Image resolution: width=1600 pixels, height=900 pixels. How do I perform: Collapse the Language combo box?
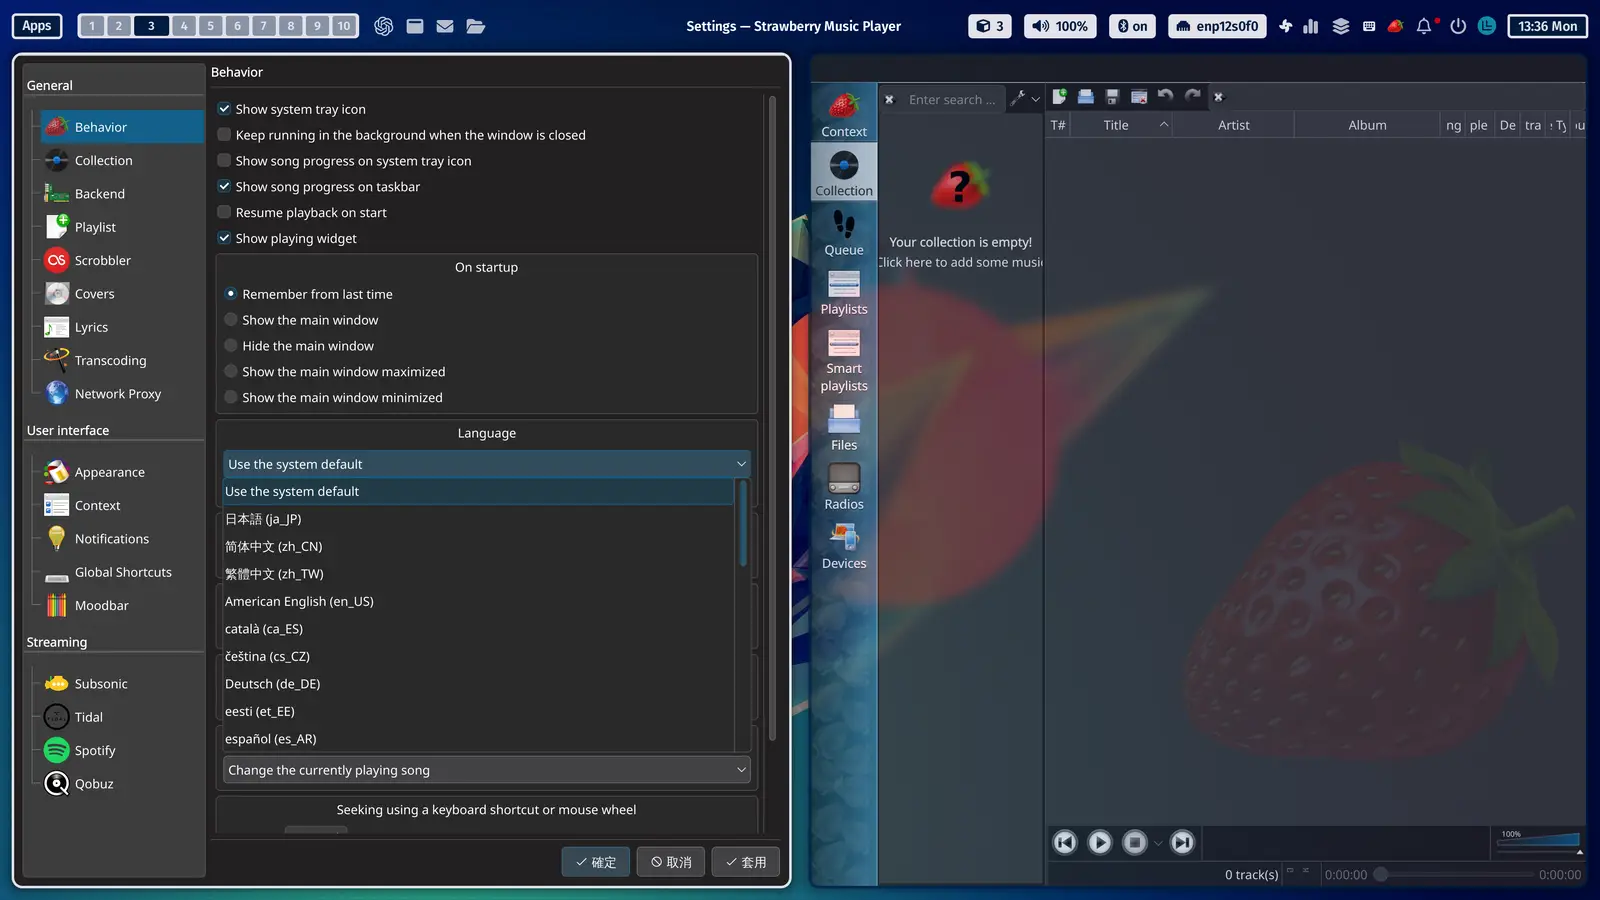(486, 464)
